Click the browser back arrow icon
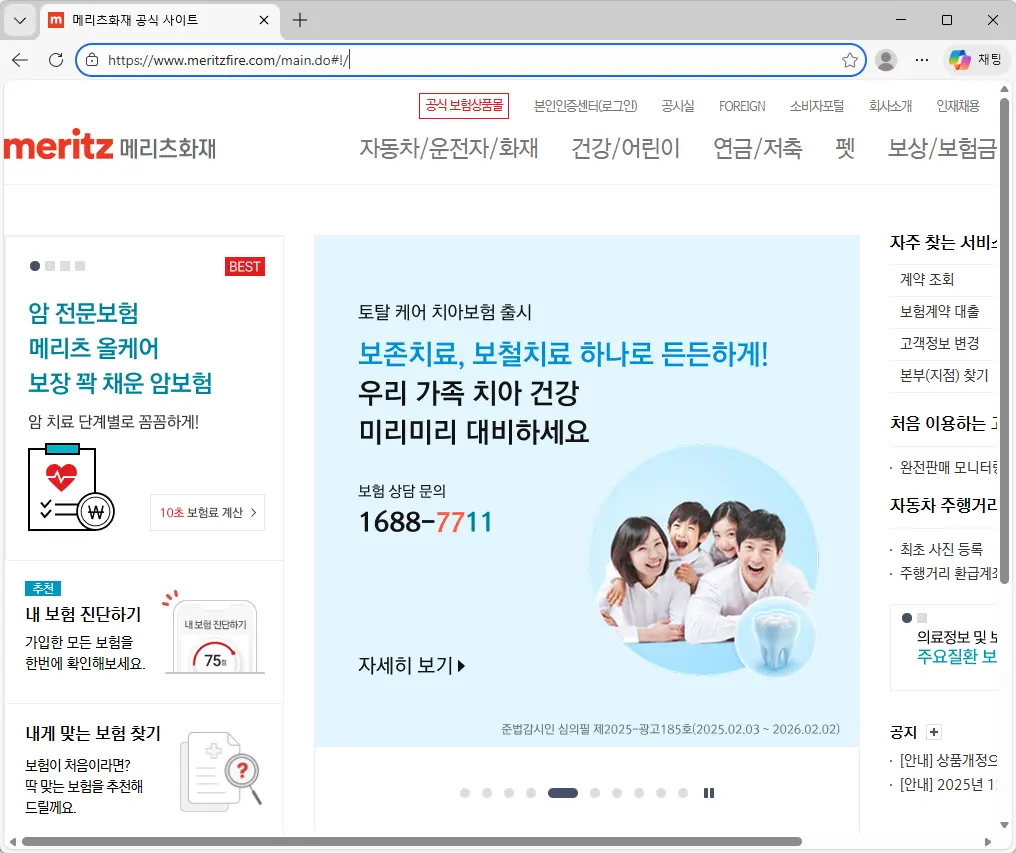Screen dimensions: 1016x853 pyautogui.click(x=20, y=60)
